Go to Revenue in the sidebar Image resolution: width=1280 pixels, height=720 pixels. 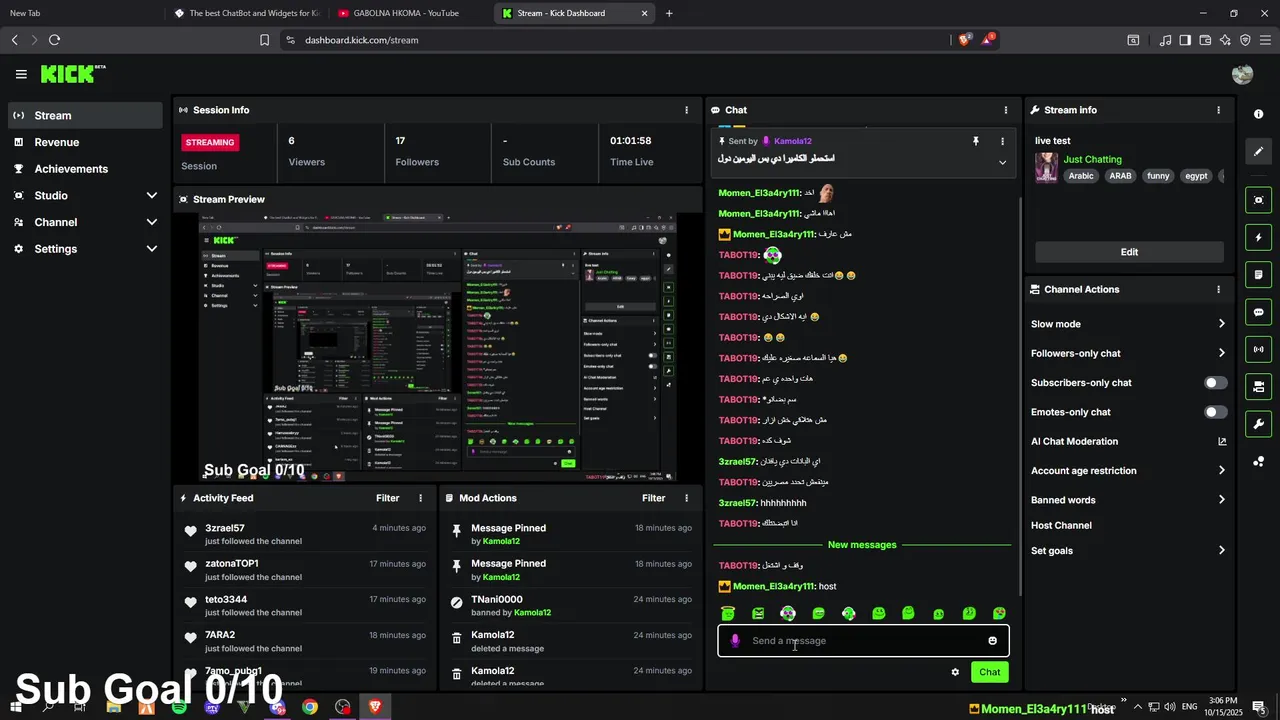tap(85, 142)
